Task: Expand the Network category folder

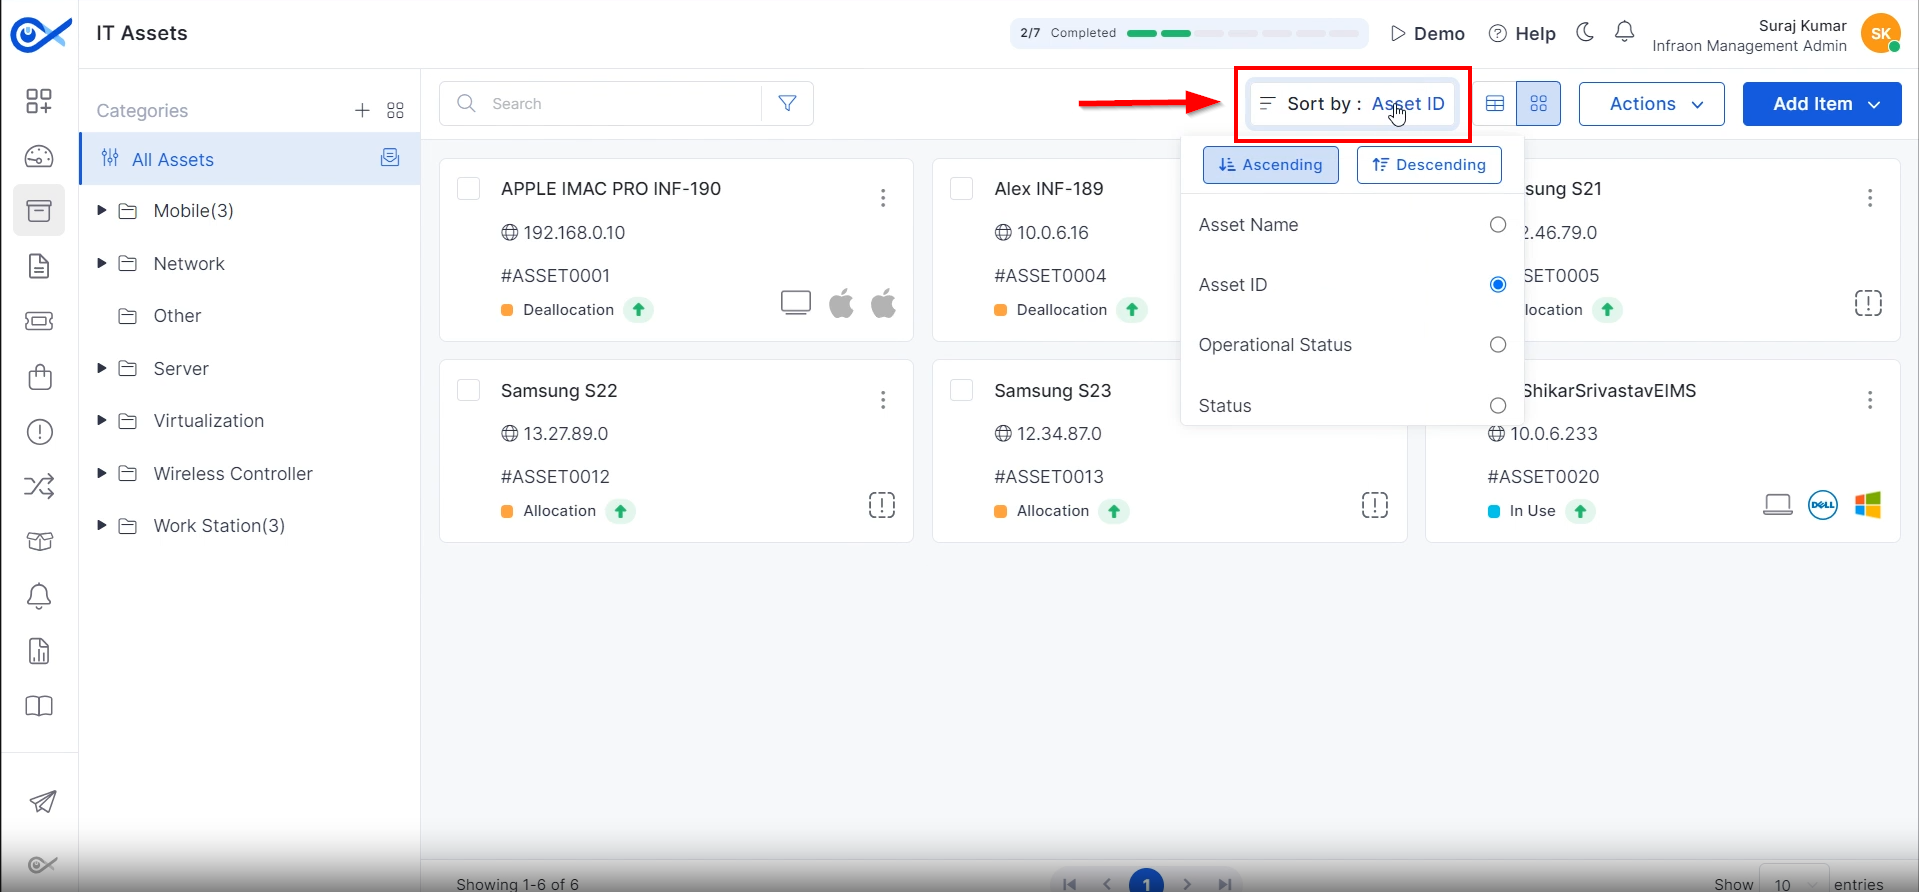Action: 102,264
